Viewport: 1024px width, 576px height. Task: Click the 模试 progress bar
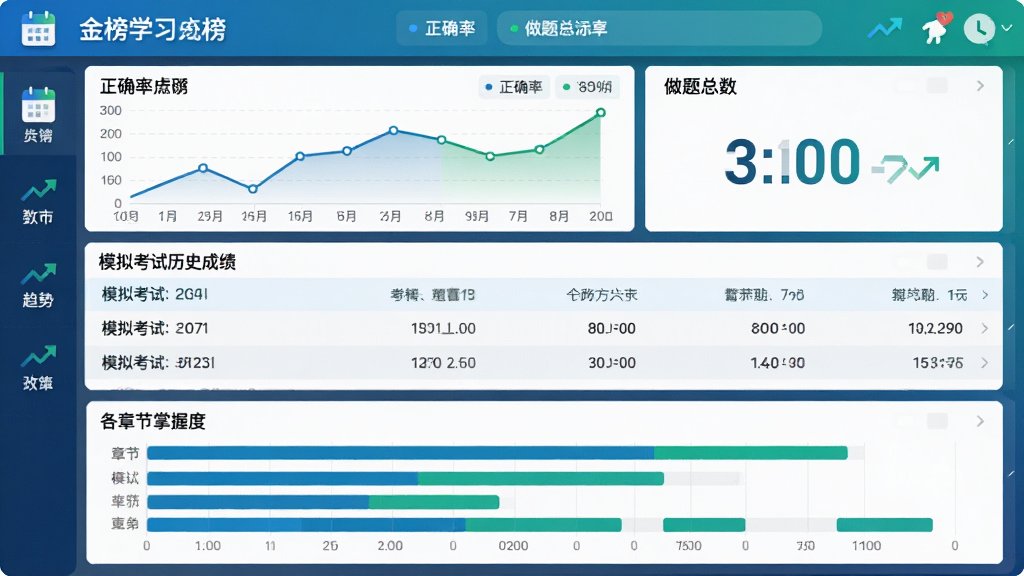point(405,478)
